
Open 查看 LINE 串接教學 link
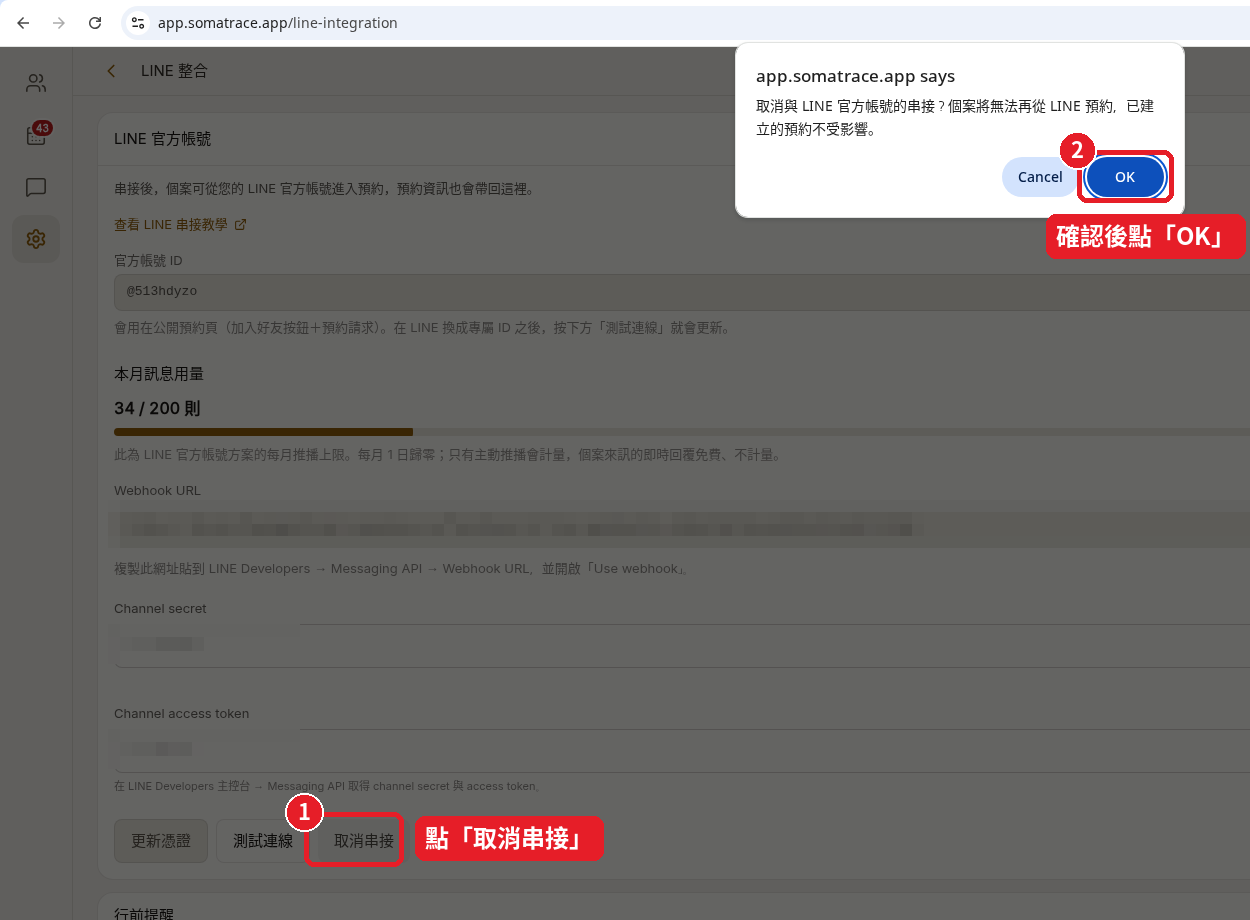[180, 225]
